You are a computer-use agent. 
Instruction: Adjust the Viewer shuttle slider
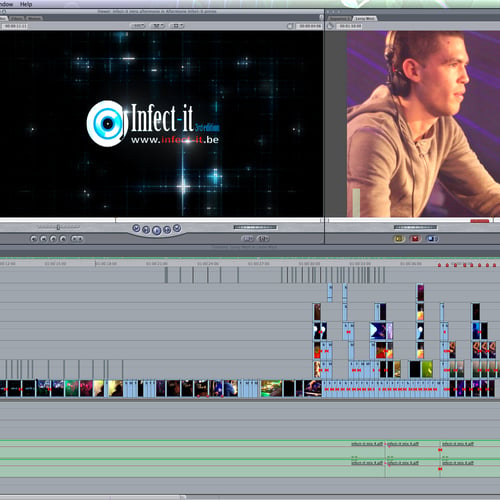[58, 227]
